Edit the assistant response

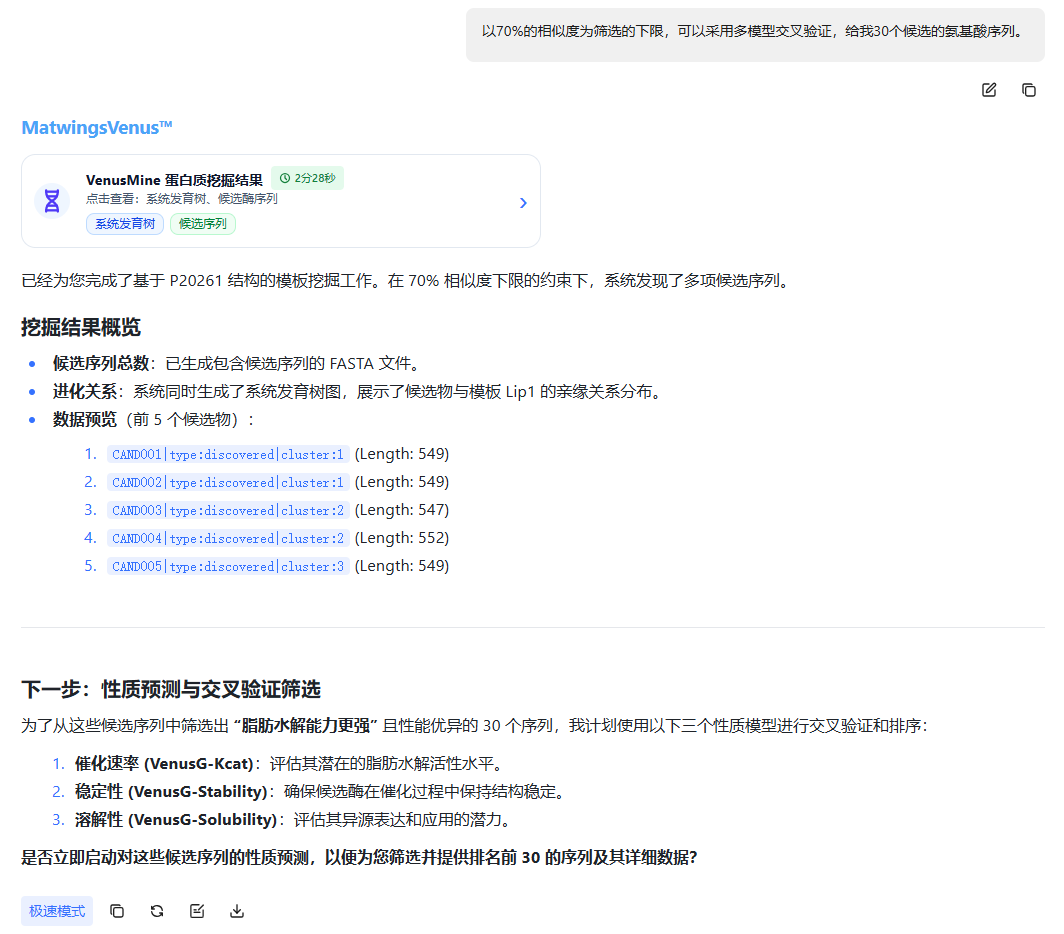point(197,911)
